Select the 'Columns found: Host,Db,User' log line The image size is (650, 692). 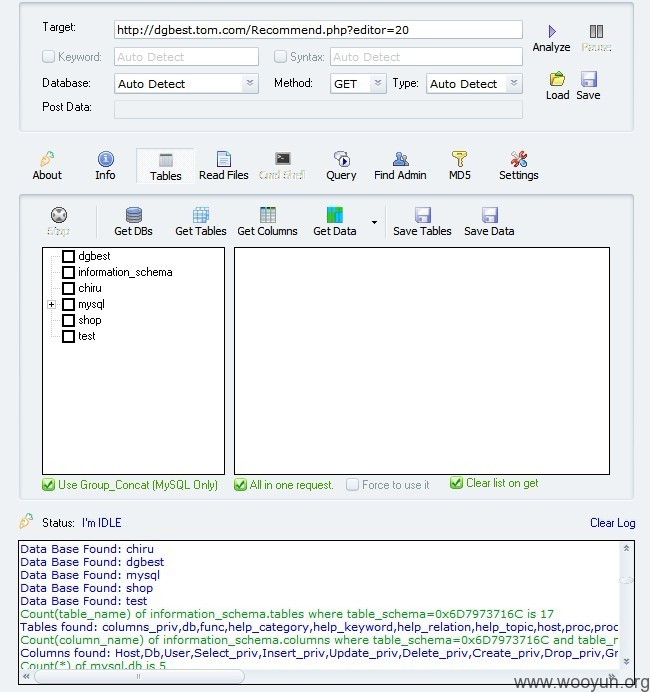[x=319, y=653]
